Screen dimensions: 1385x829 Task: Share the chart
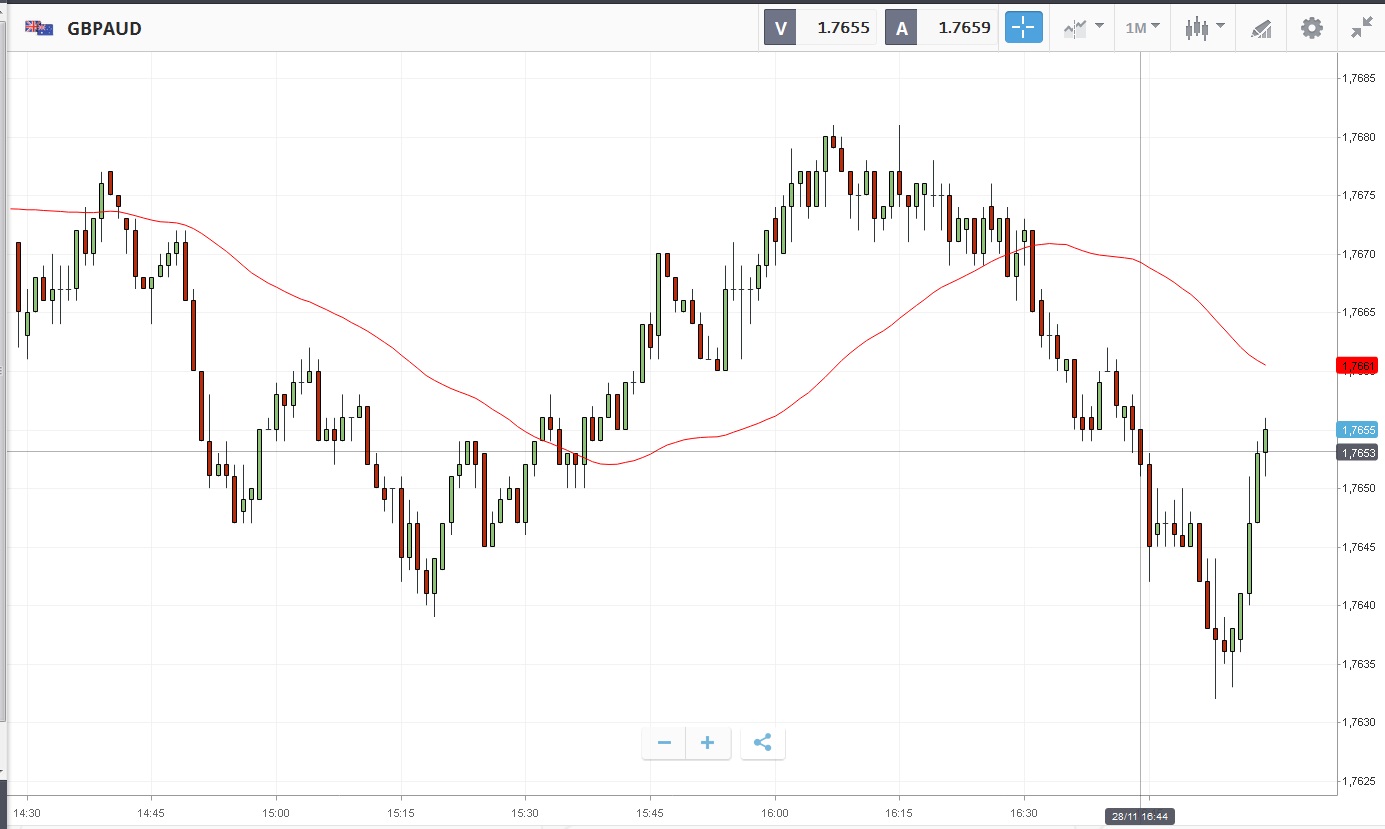[763, 743]
